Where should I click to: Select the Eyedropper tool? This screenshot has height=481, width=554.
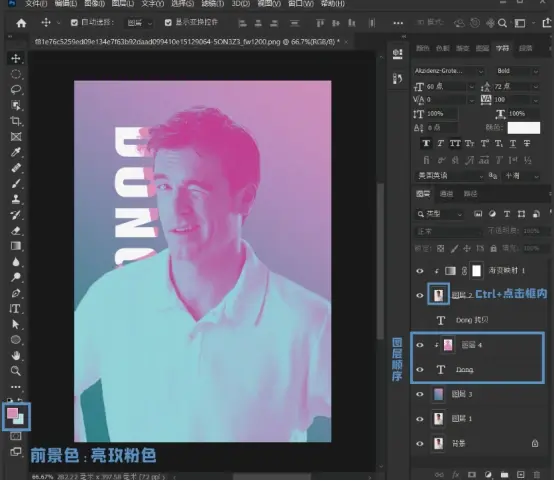click(16, 152)
